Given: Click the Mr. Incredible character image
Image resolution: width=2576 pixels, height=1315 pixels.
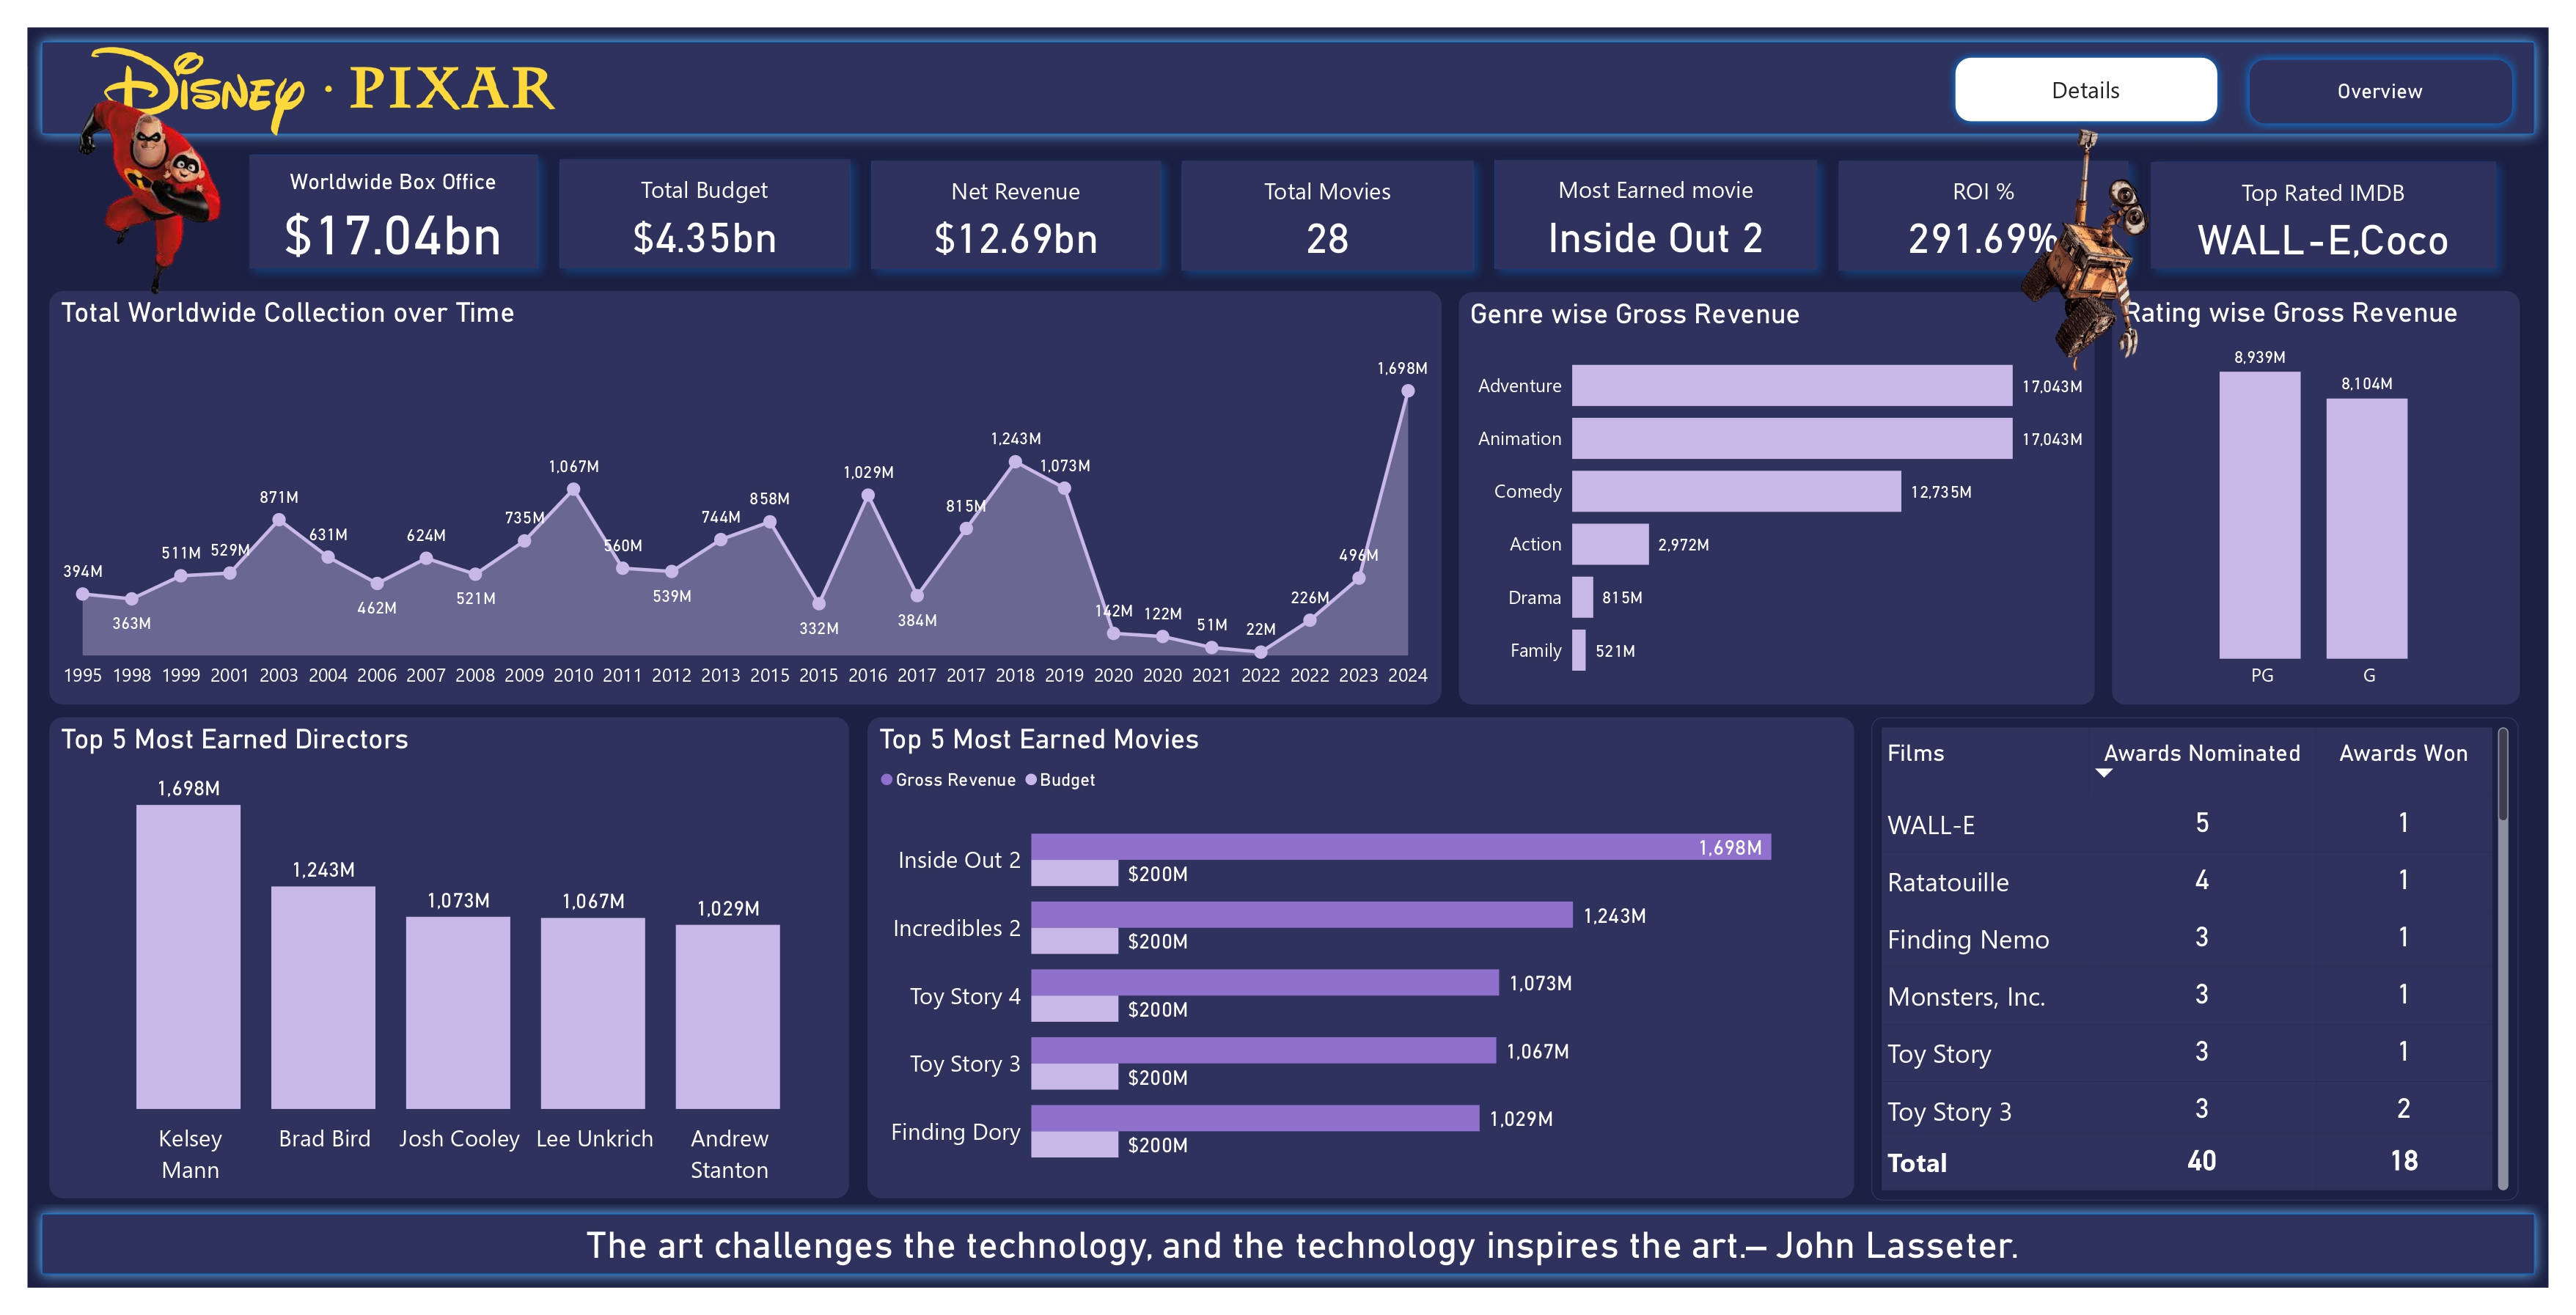Looking at the screenshot, I should point(150,195).
